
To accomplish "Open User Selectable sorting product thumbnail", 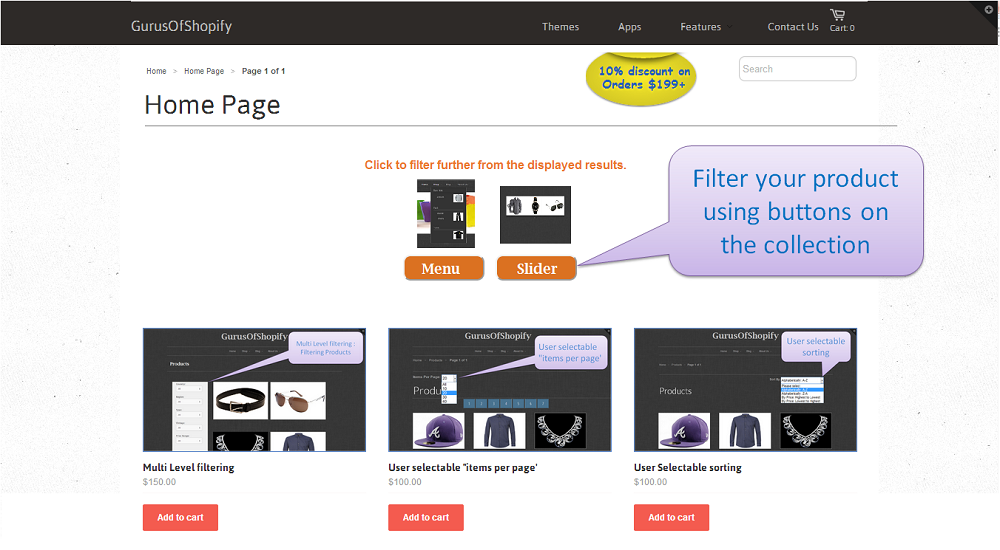I will coord(745,390).
